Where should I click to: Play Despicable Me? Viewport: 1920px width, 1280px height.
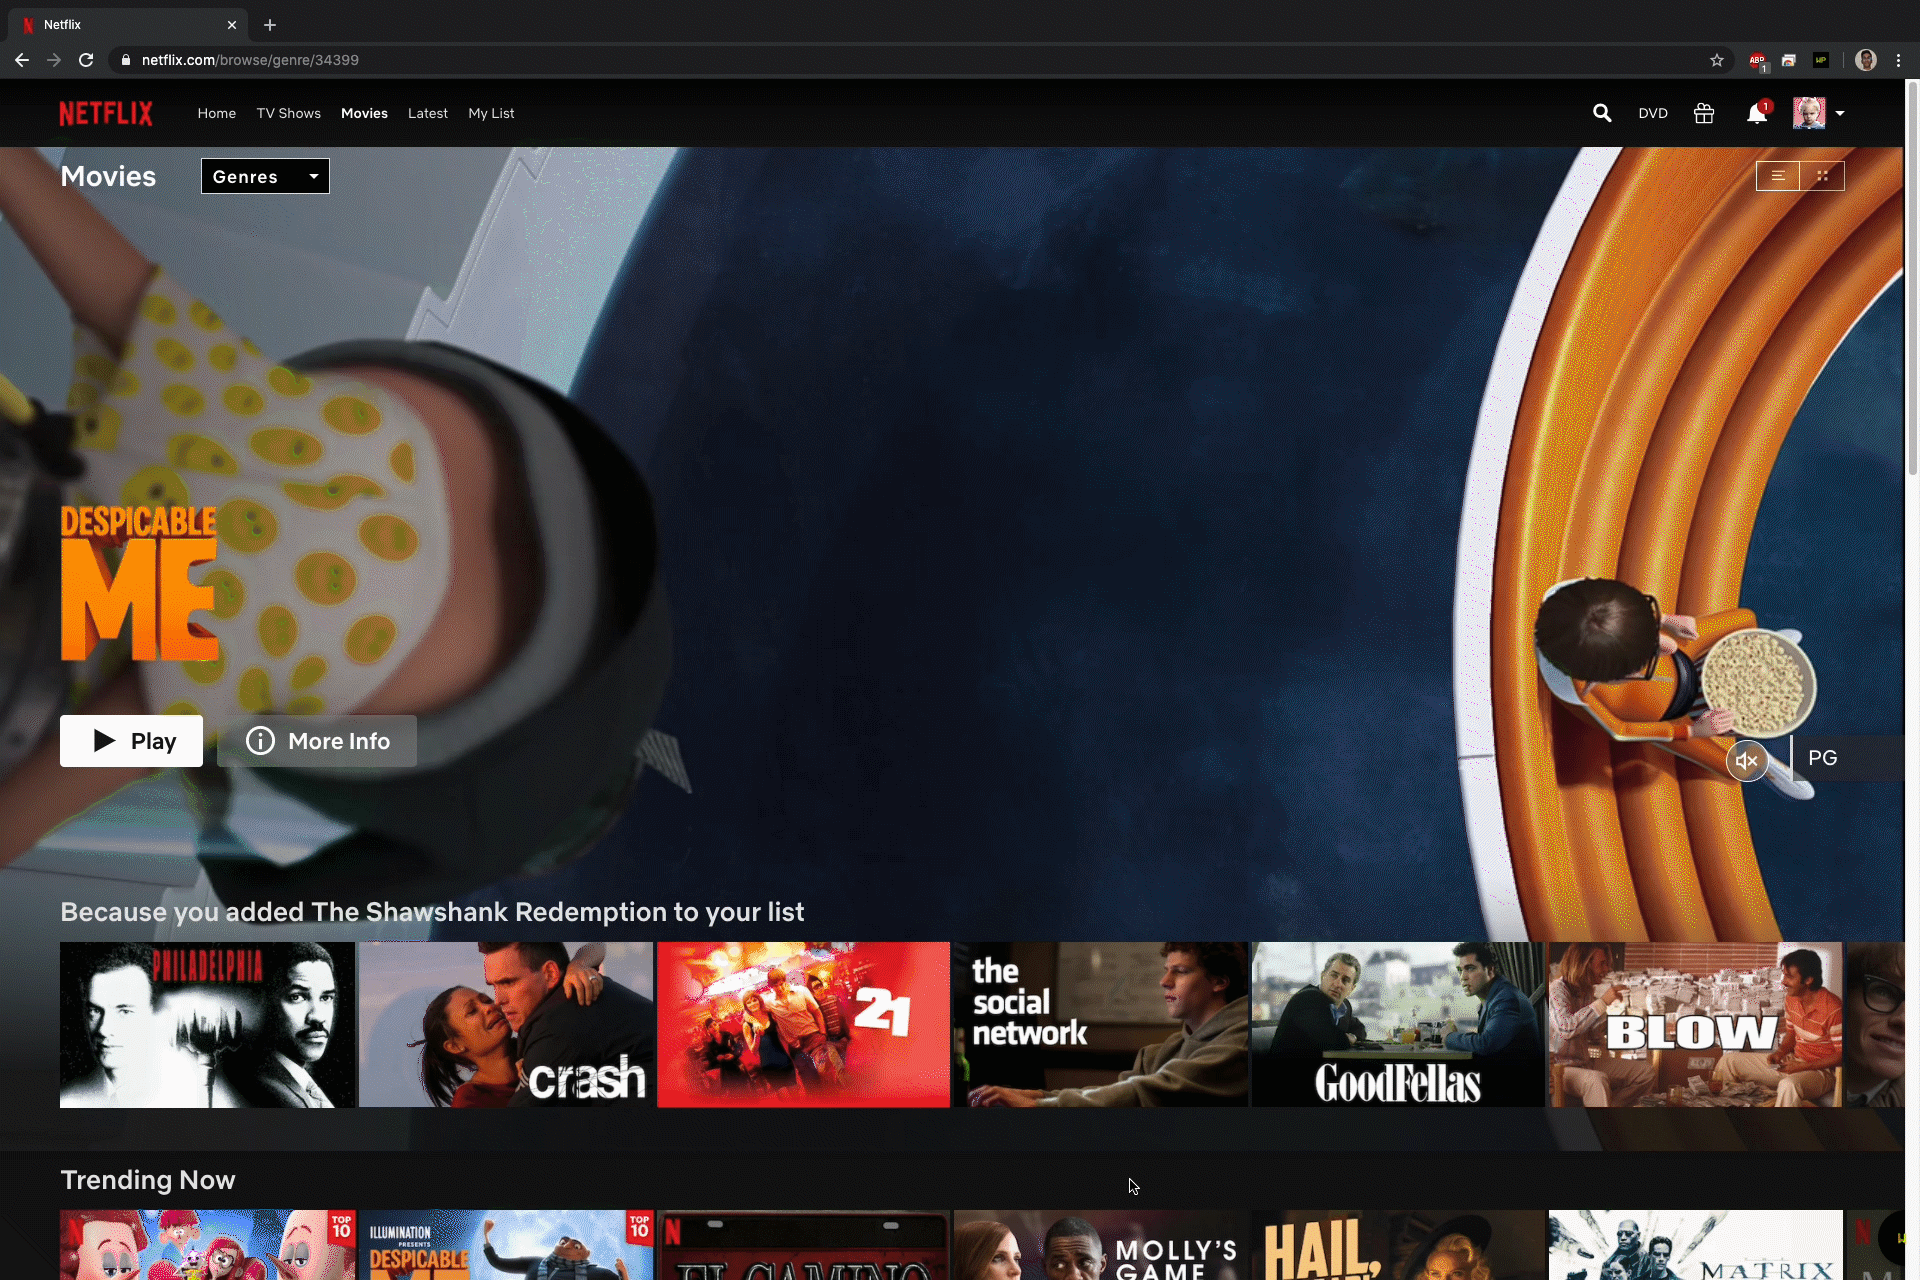pyautogui.click(x=131, y=741)
